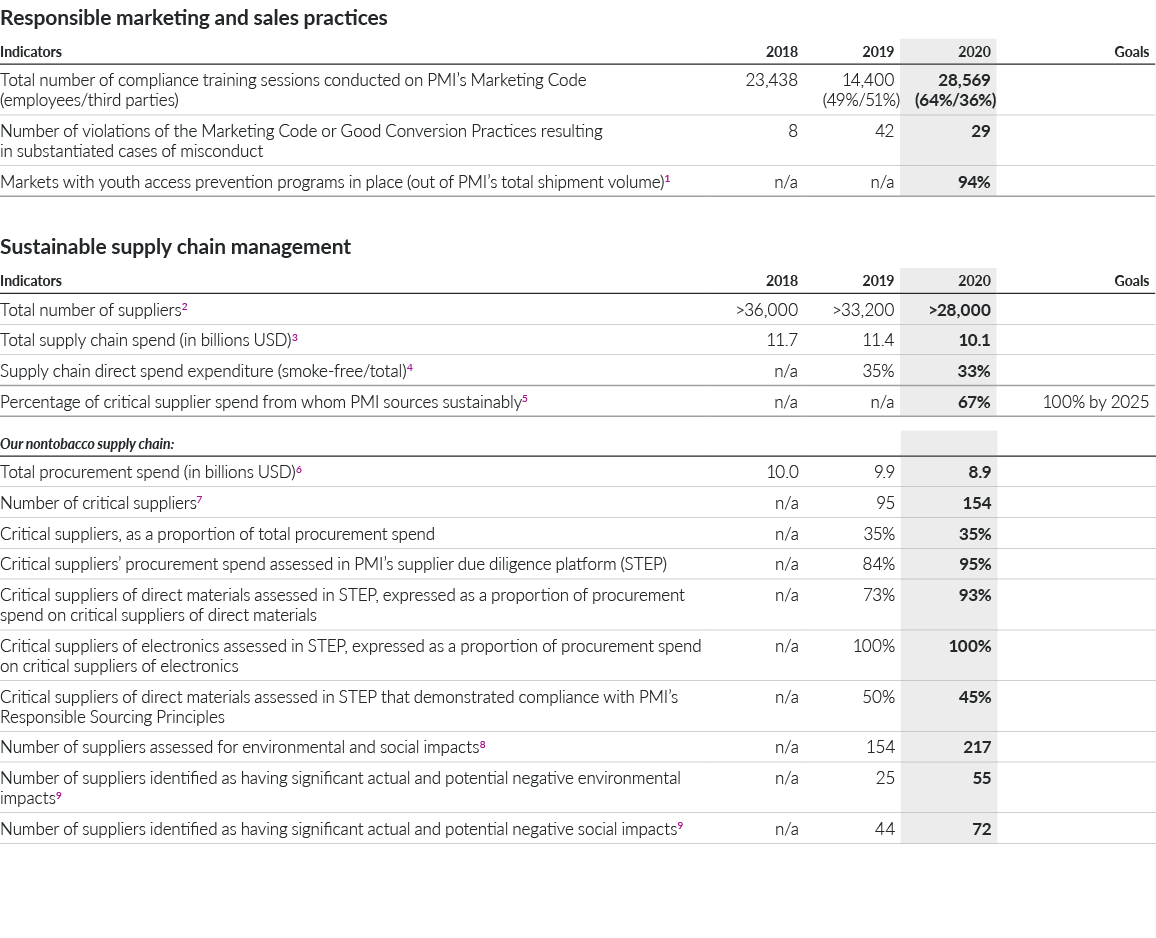Click footnote 9 after negative social impacts row

pyautogui.click(x=680, y=825)
